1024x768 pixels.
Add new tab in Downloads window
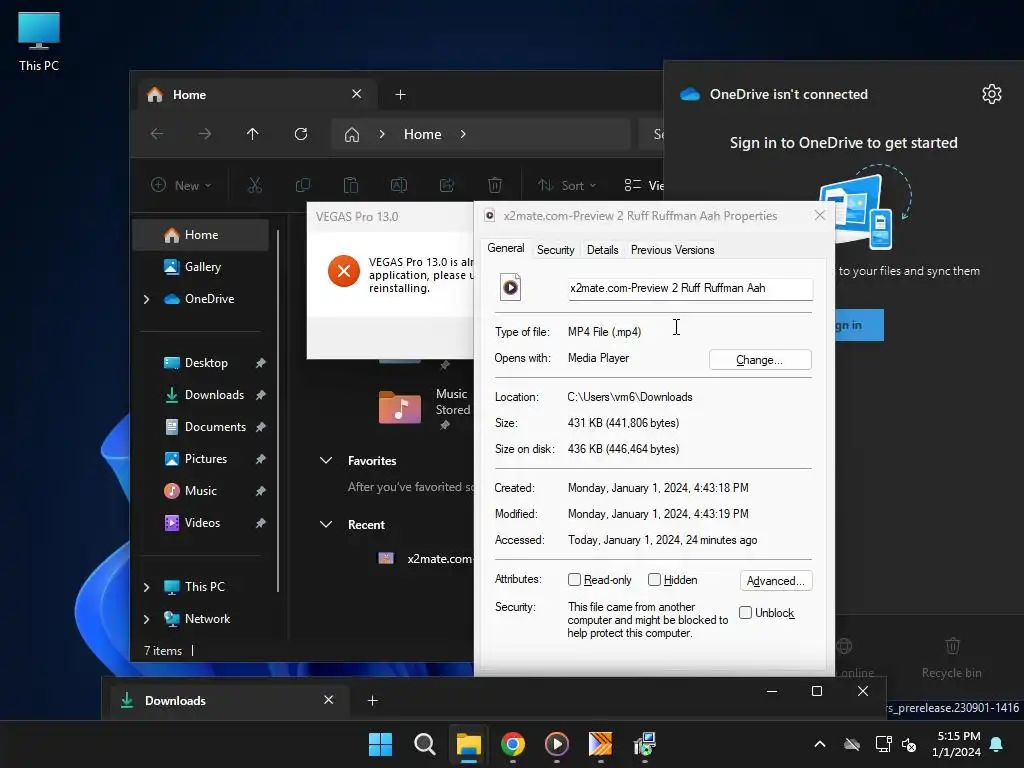pos(372,701)
